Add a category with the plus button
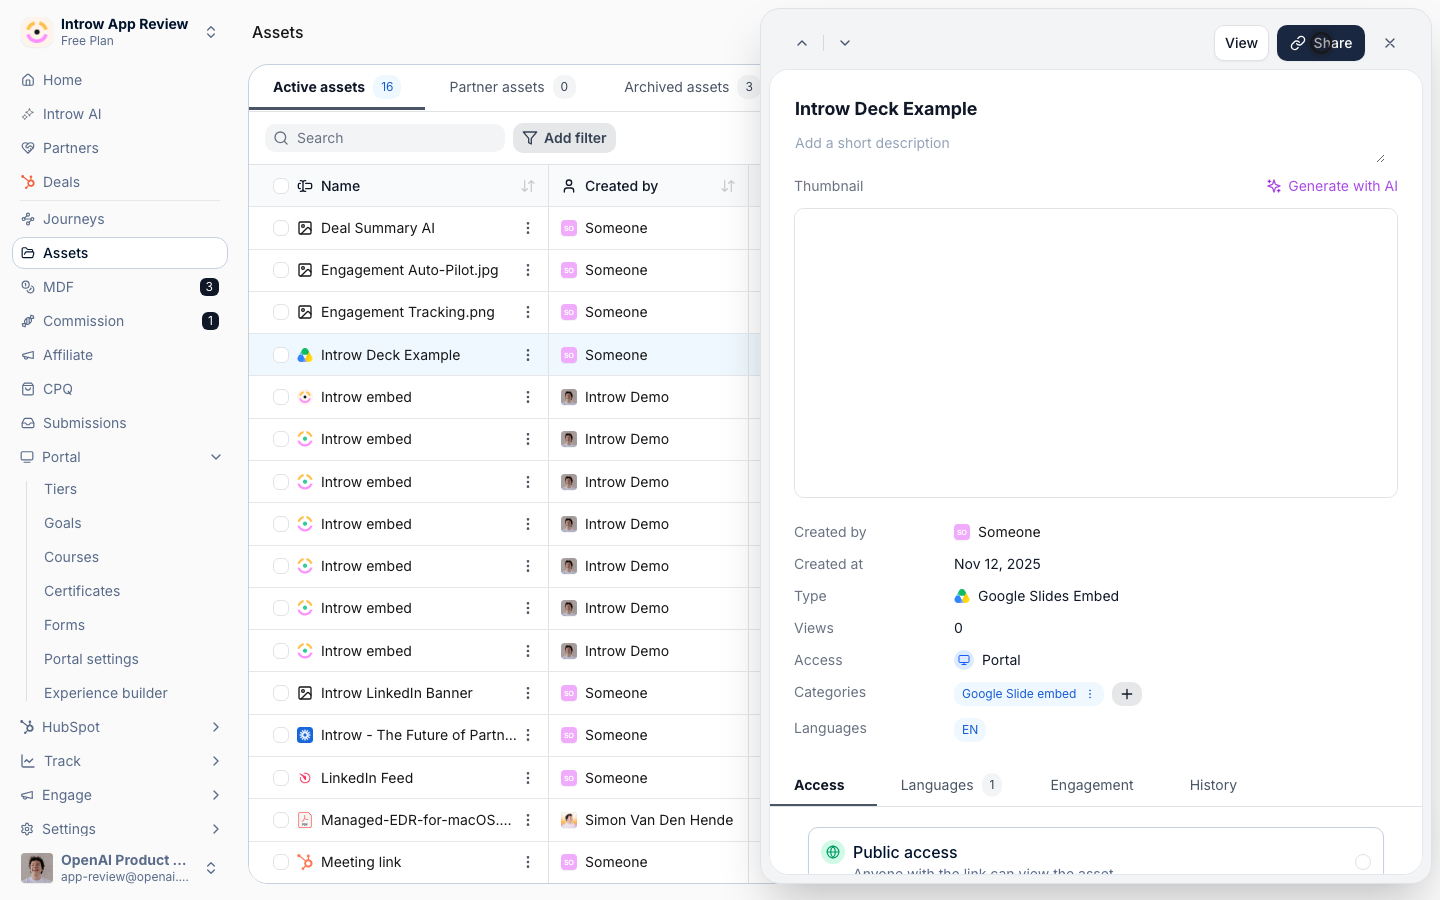 [1127, 694]
